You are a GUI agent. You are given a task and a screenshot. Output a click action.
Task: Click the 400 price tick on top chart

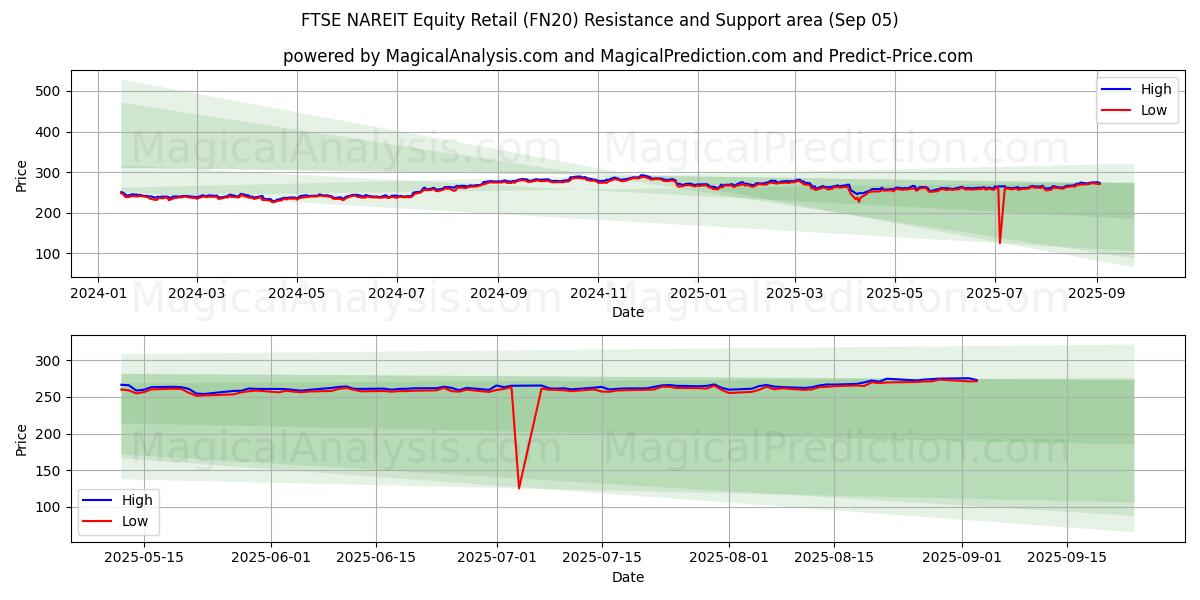tap(49, 132)
